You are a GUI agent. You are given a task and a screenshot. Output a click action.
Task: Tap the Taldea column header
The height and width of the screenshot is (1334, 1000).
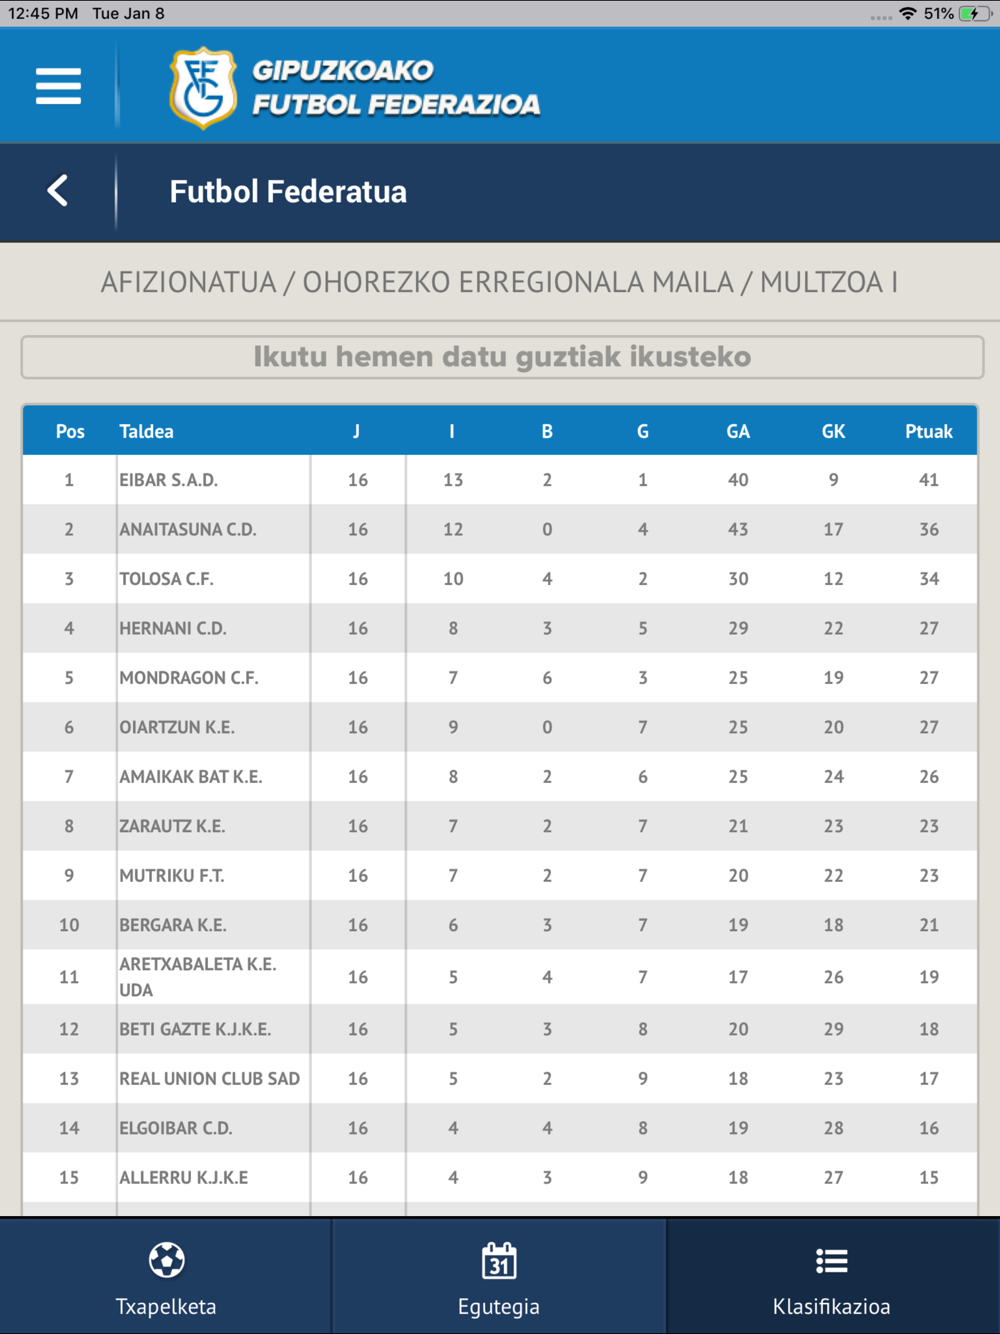pyautogui.click(x=146, y=432)
